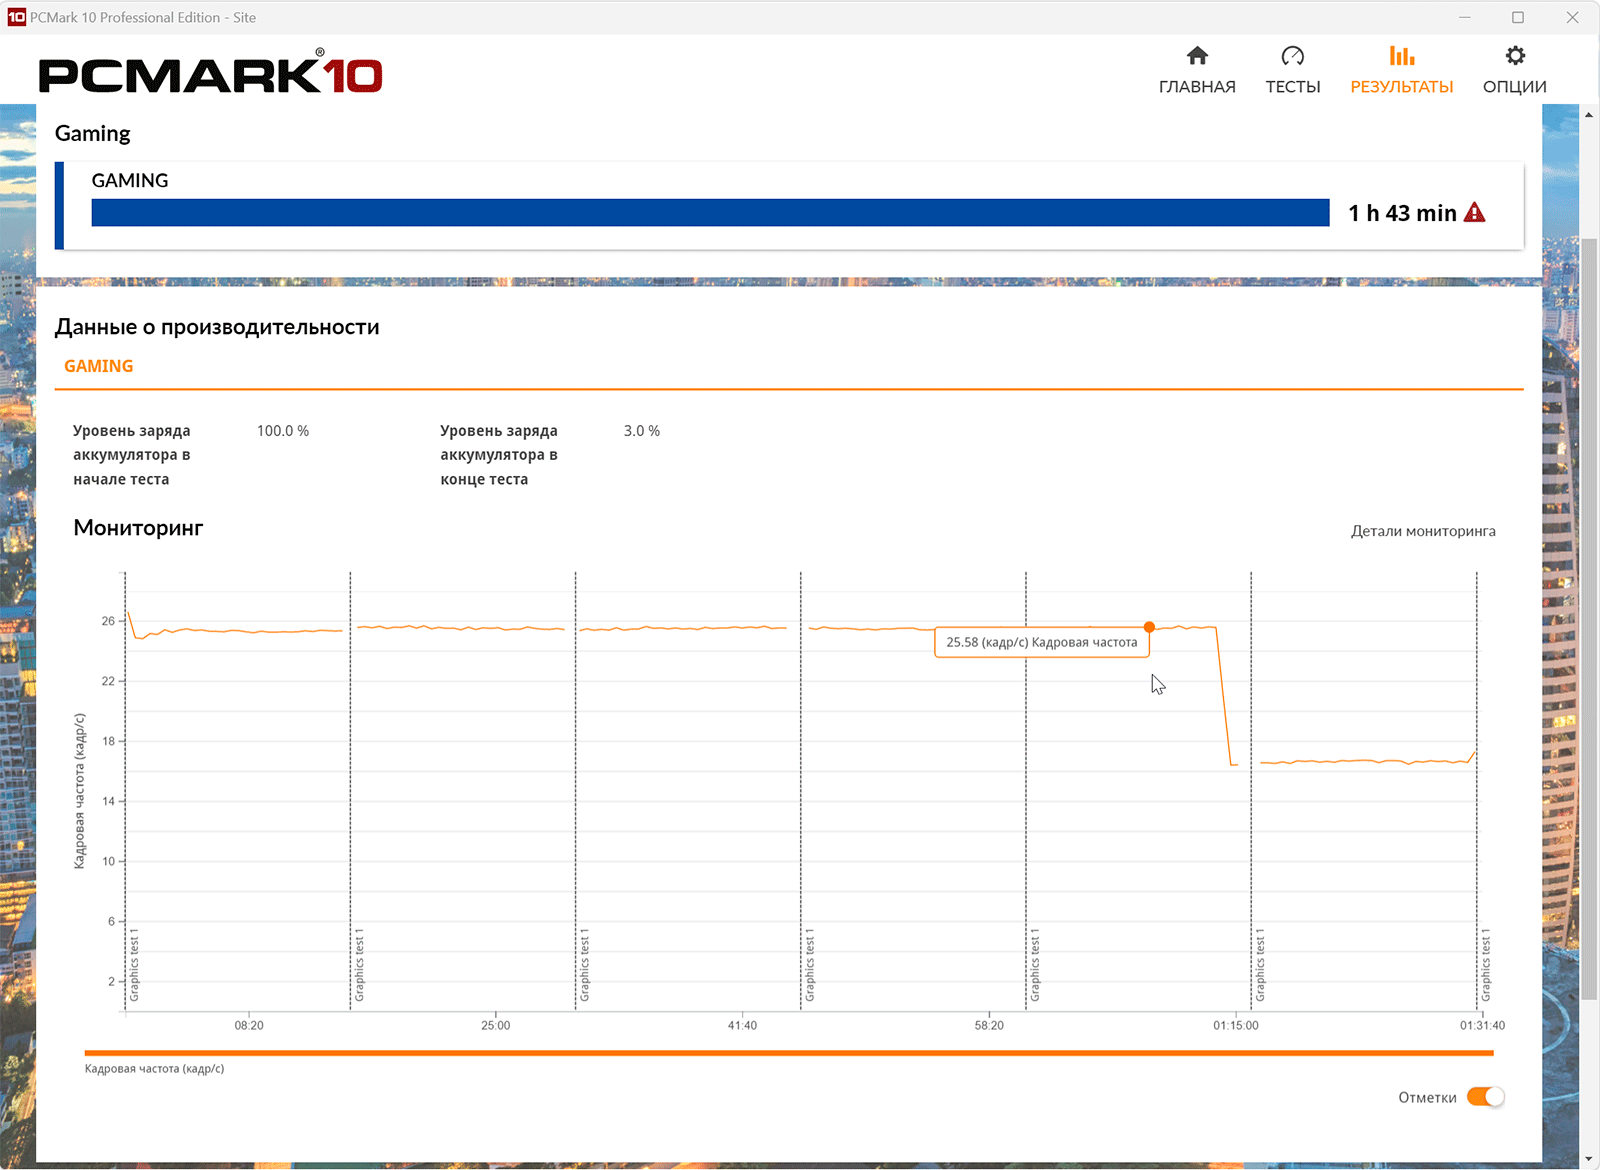Viewport: 1600px width, 1170px height.
Task: Open the ГЛАВНАЯ home page
Action: pyautogui.click(x=1197, y=70)
